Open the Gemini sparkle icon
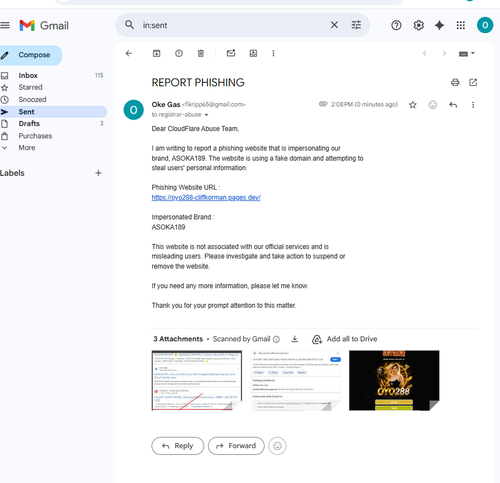Image resolution: width=500 pixels, height=483 pixels. (x=439, y=25)
